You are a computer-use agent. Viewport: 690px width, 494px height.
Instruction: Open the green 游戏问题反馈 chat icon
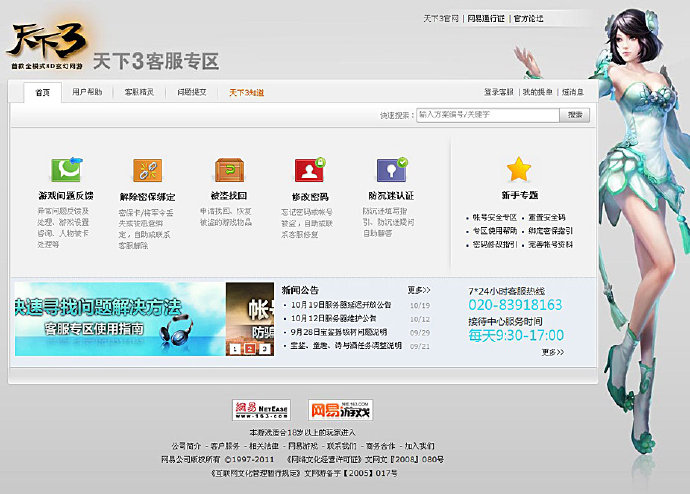(x=66, y=170)
